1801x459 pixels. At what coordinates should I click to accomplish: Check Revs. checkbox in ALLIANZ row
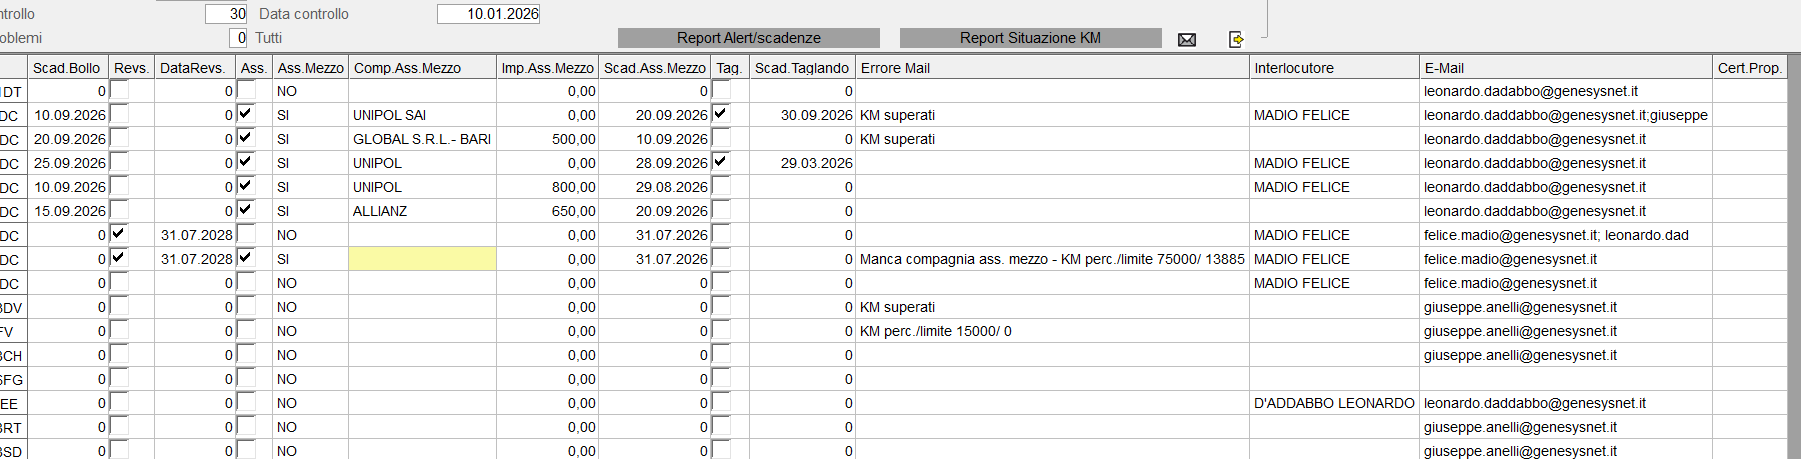119,210
